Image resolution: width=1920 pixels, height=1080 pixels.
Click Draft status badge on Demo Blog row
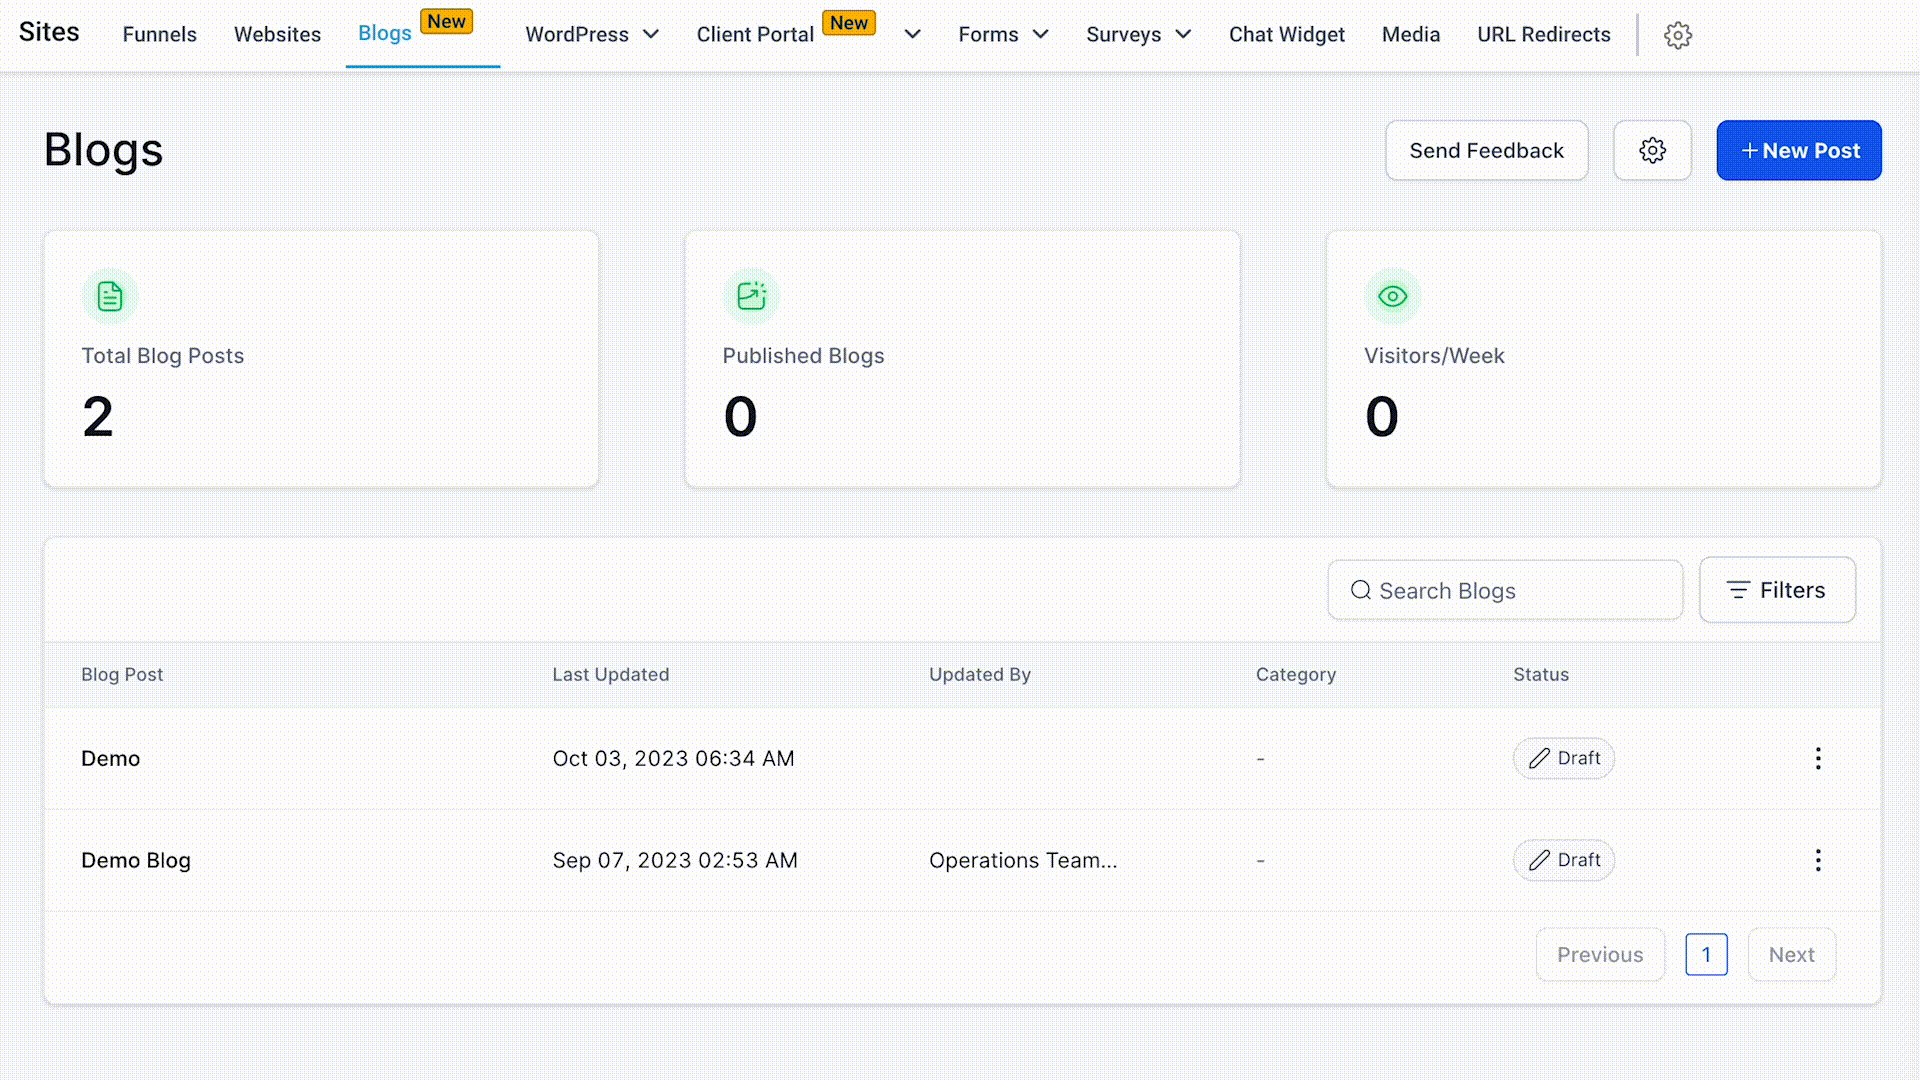click(x=1563, y=860)
